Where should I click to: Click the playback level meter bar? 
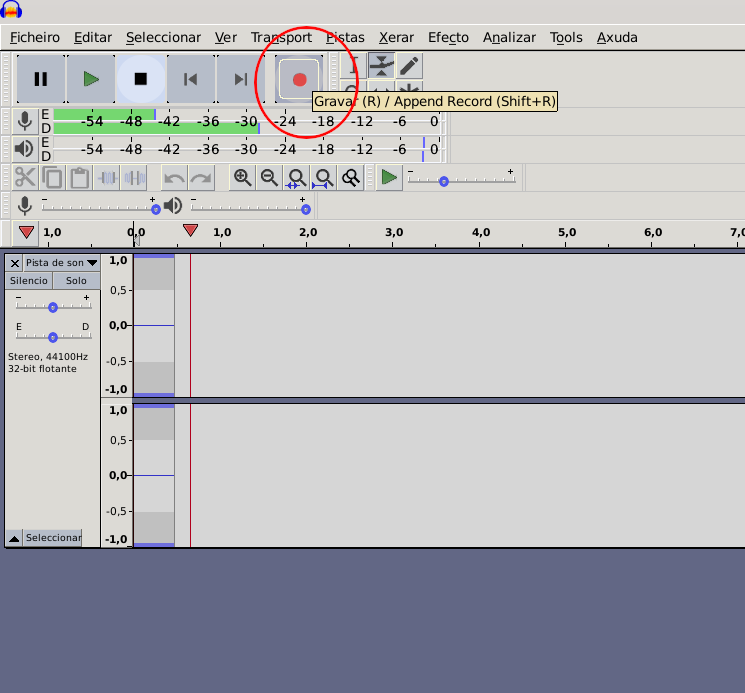pyautogui.click(x=247, y=149)
